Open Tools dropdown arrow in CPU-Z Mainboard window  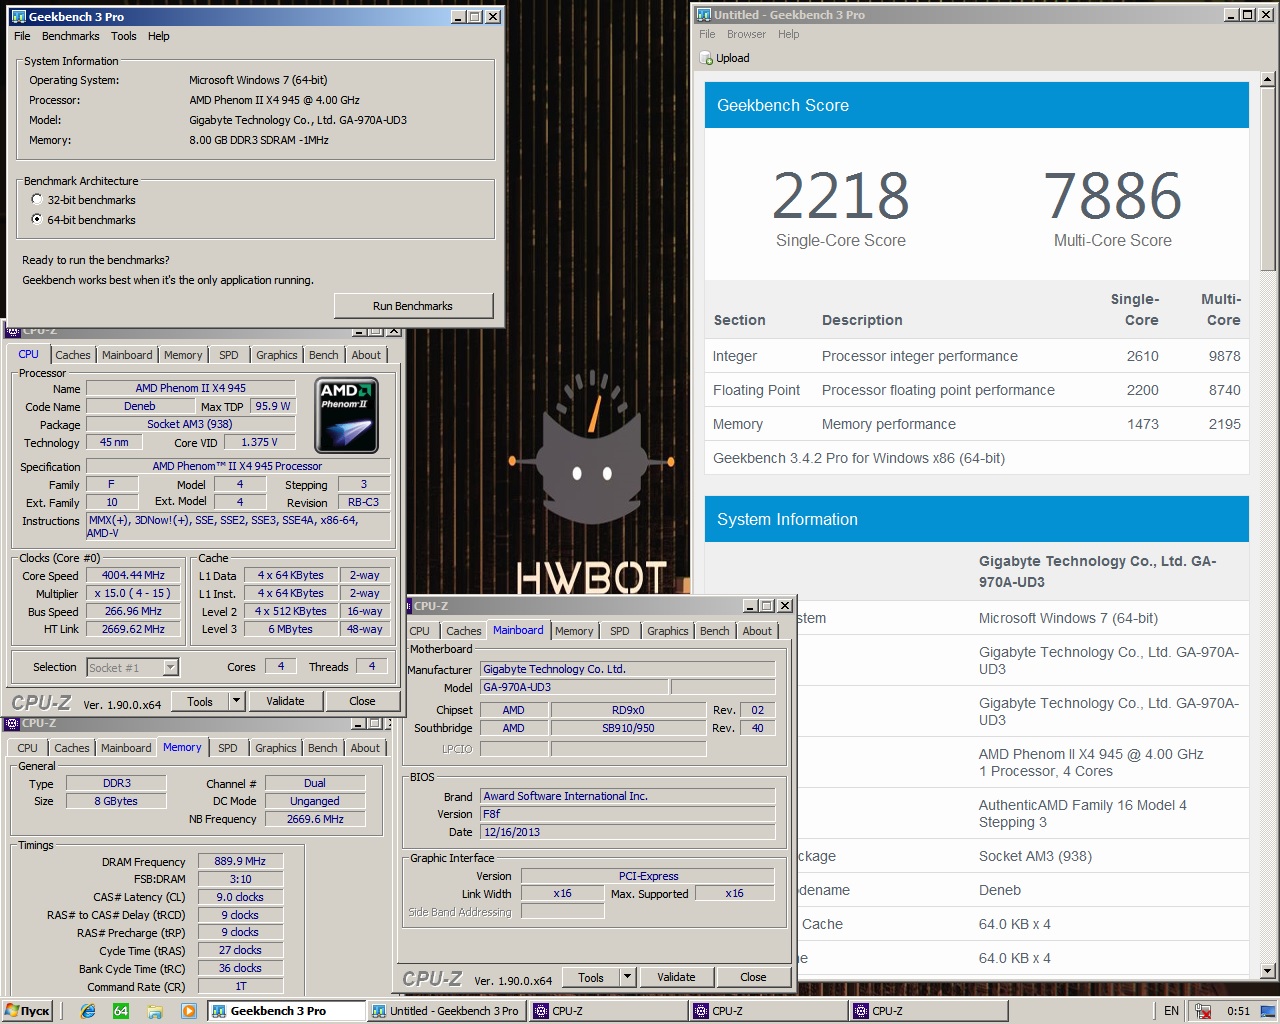pos(627,977)
